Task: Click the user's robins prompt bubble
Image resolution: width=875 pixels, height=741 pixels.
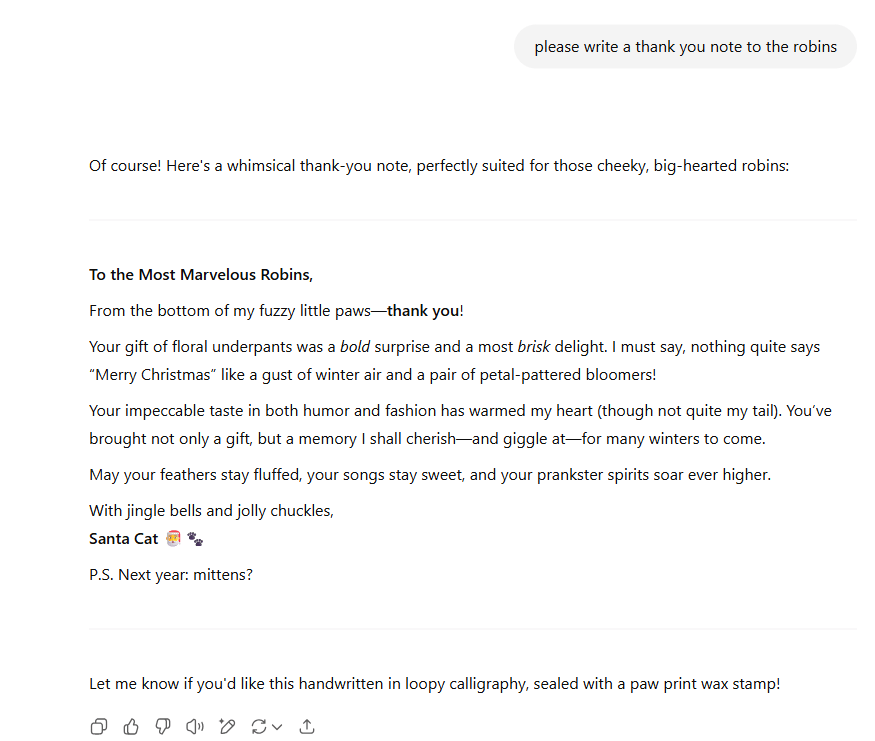Action: [685, 47]
